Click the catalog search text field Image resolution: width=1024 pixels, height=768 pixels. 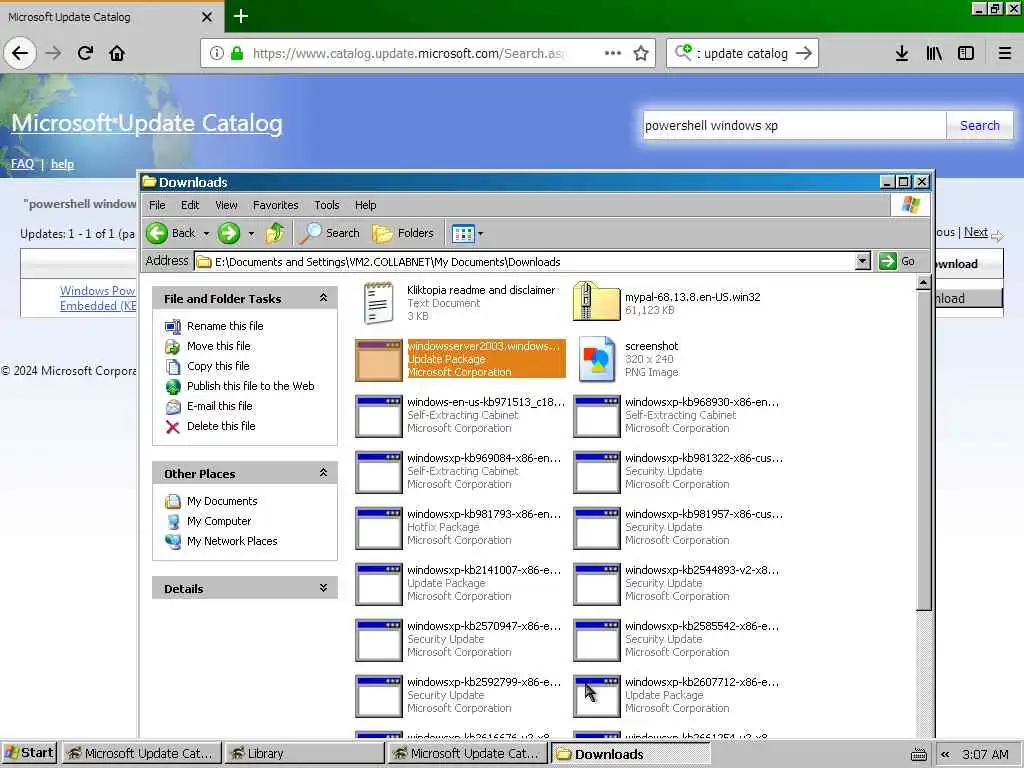pos(794,125)
